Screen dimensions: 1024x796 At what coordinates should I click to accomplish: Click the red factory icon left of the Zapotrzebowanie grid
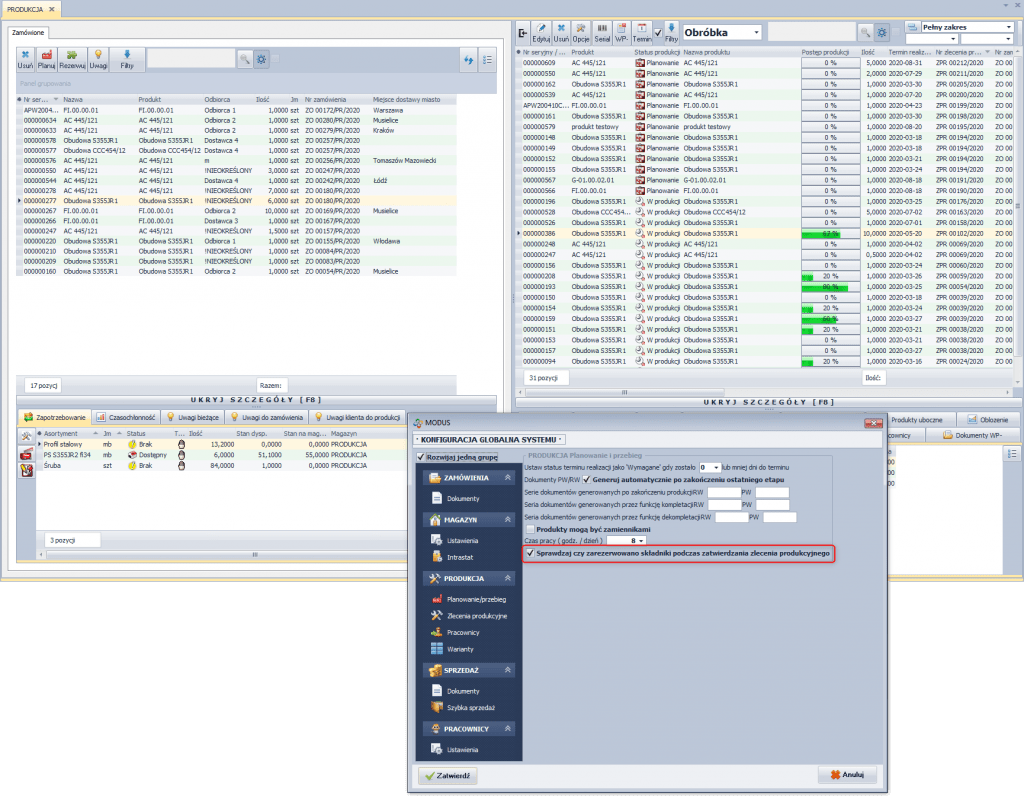[26, 453]
